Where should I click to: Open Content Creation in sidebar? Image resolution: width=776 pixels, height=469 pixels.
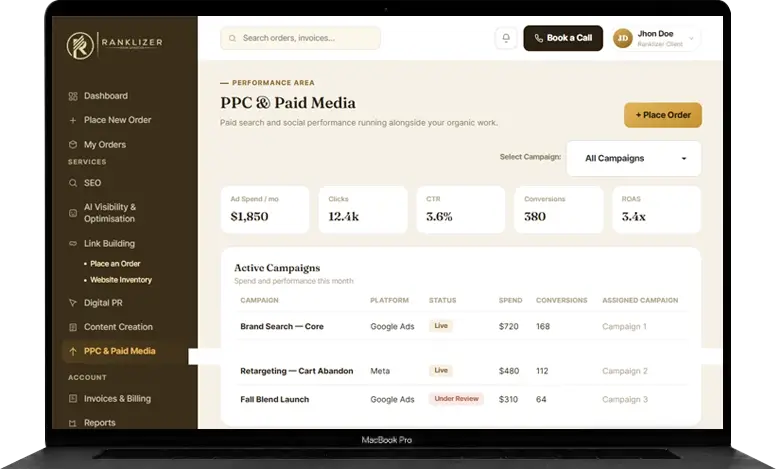point(118,327)
